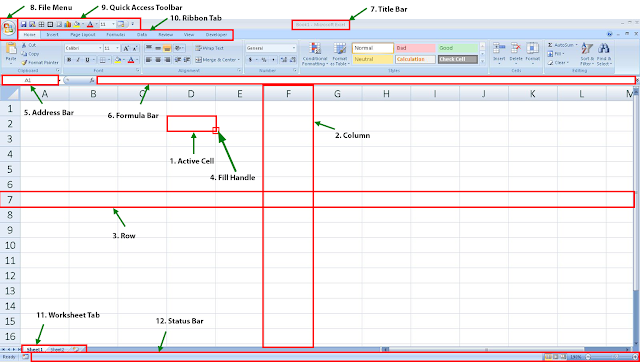Expand the cell Styles gallery

482,61
